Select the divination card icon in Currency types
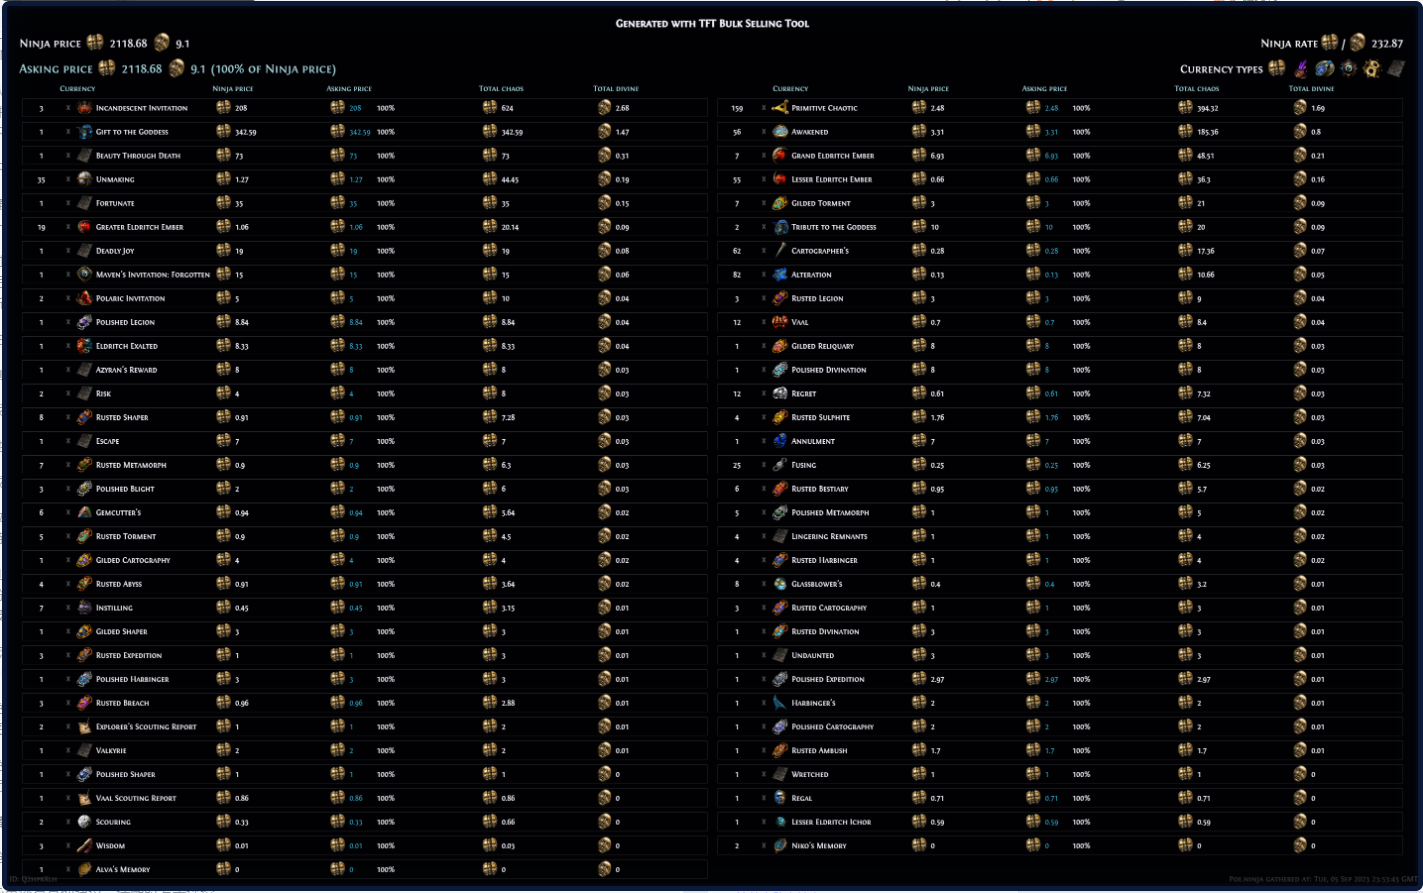The image size is (1423, 893). (x=1397, y=69)
